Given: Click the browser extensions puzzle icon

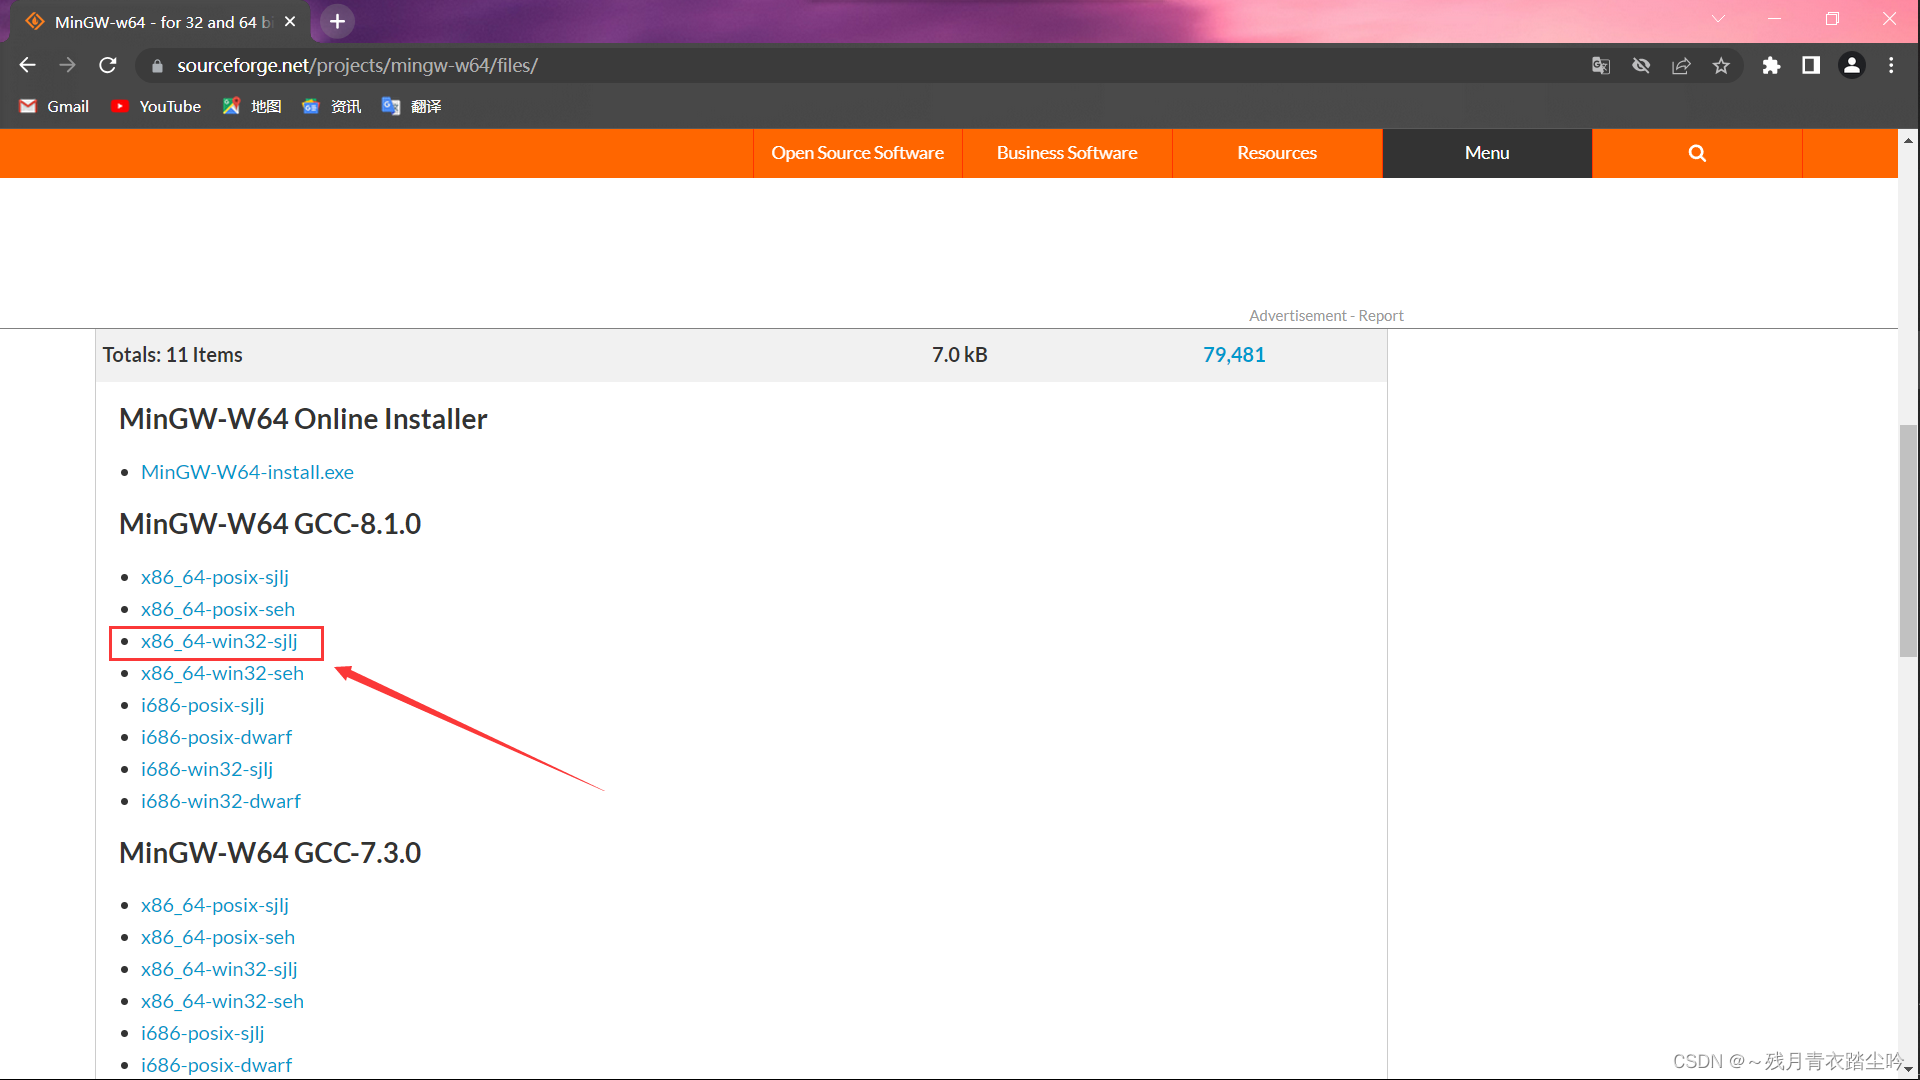Looking at the screenshot, I should tap(1771, 65).
